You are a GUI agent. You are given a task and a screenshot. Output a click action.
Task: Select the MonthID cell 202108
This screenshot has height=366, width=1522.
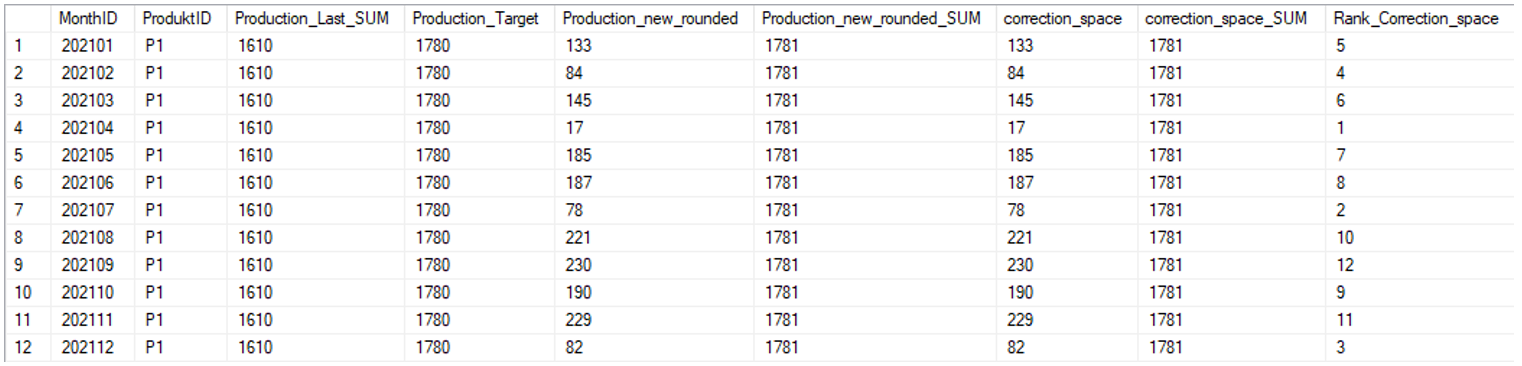(92, 238)
